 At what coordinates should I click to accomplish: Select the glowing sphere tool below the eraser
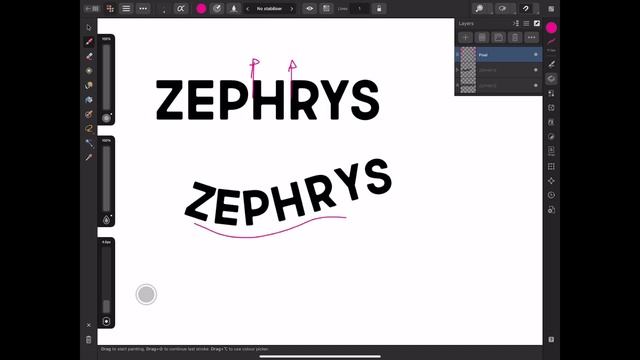[x=89, y=71]
